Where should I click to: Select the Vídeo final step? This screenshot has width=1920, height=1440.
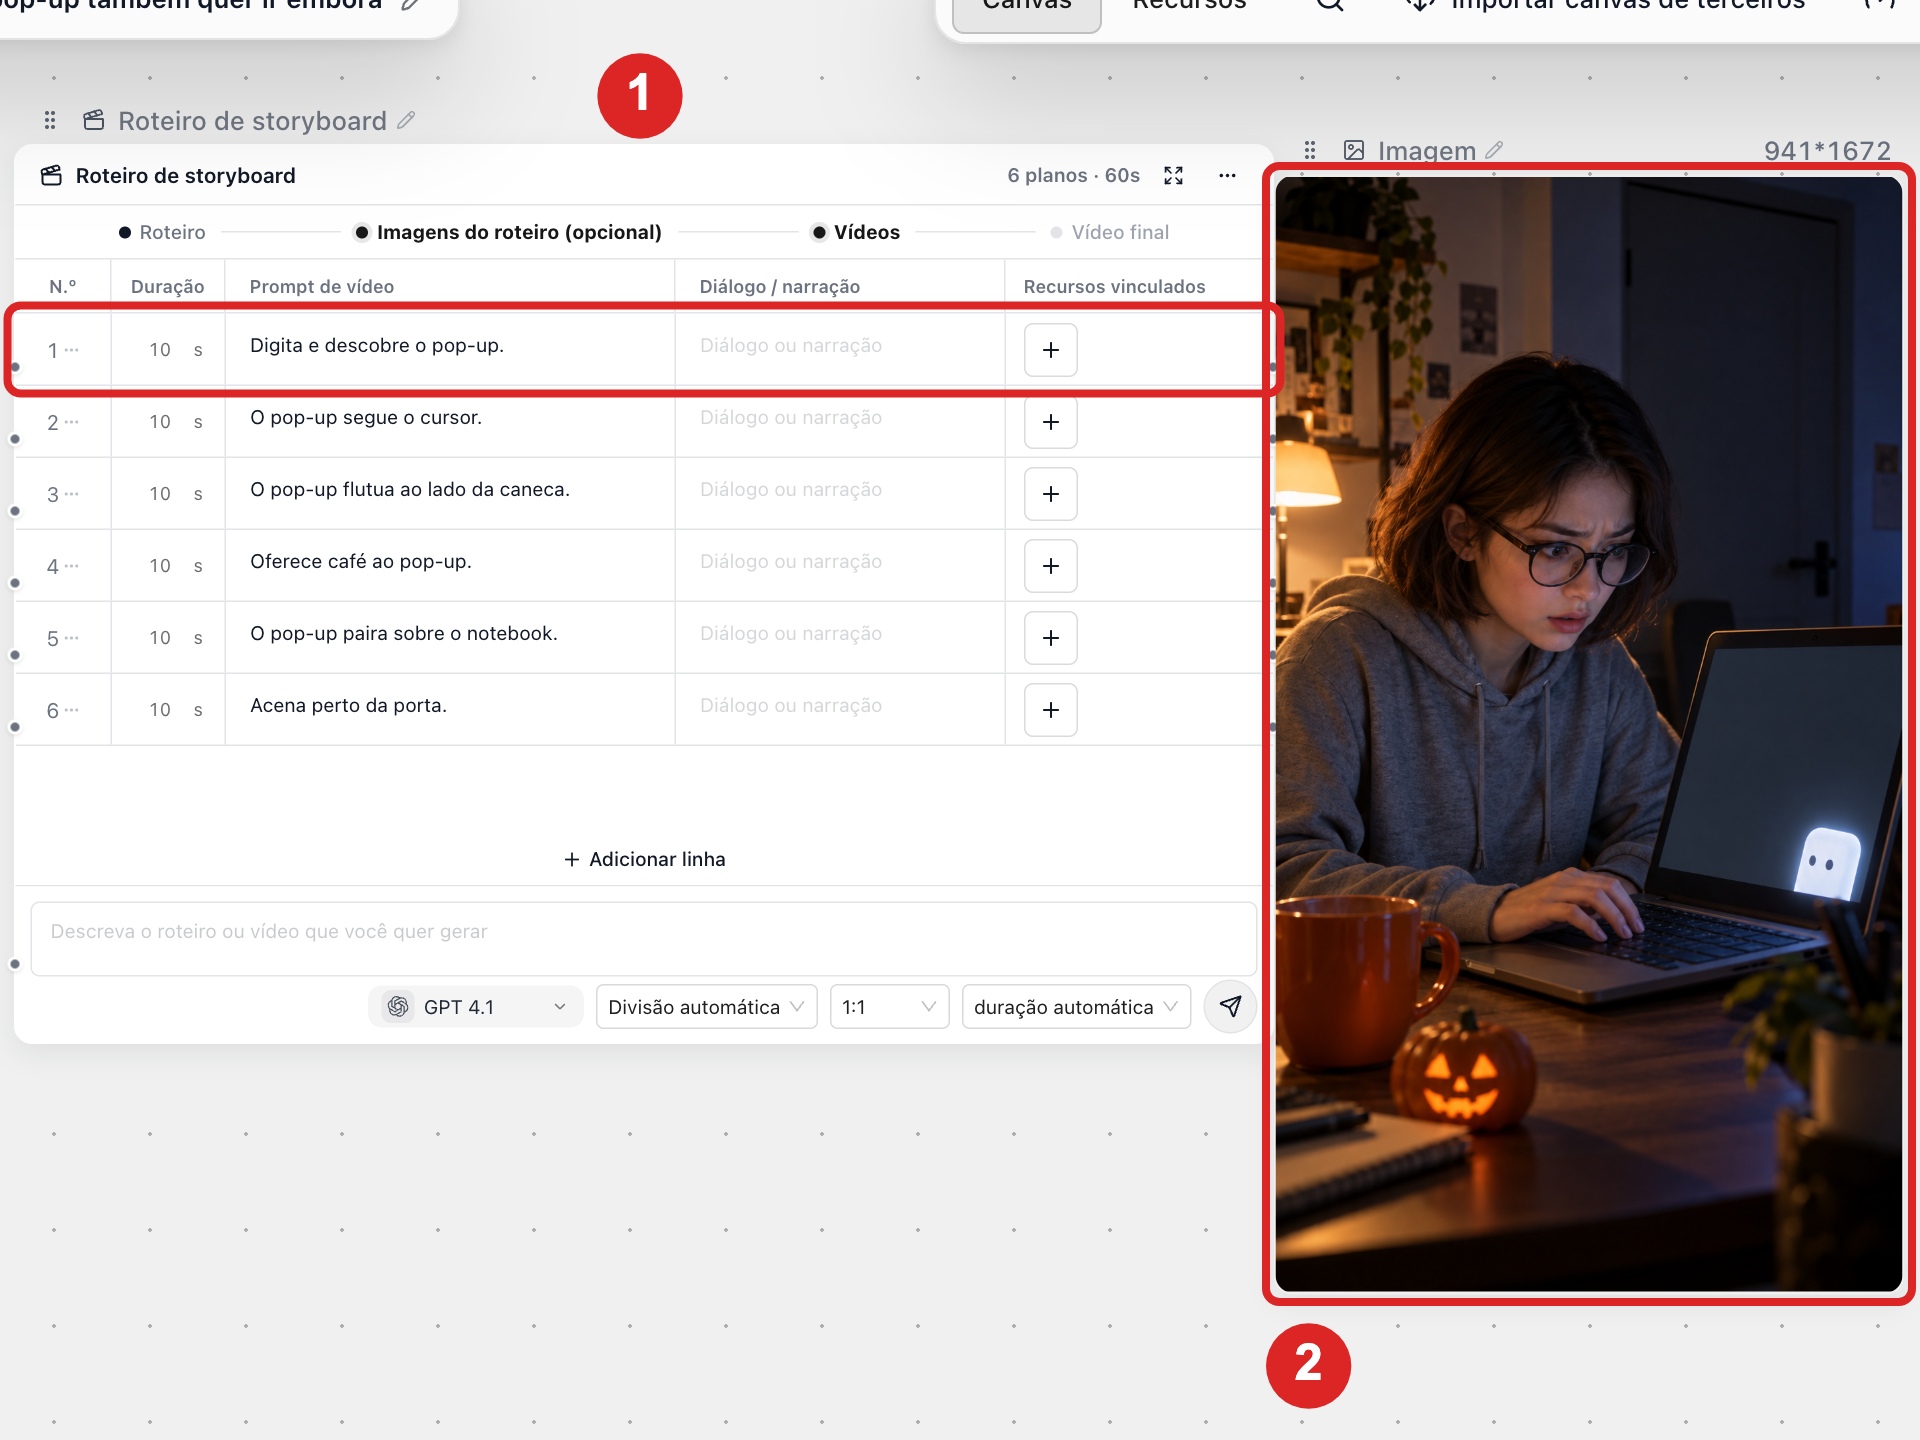[1109, 232]
